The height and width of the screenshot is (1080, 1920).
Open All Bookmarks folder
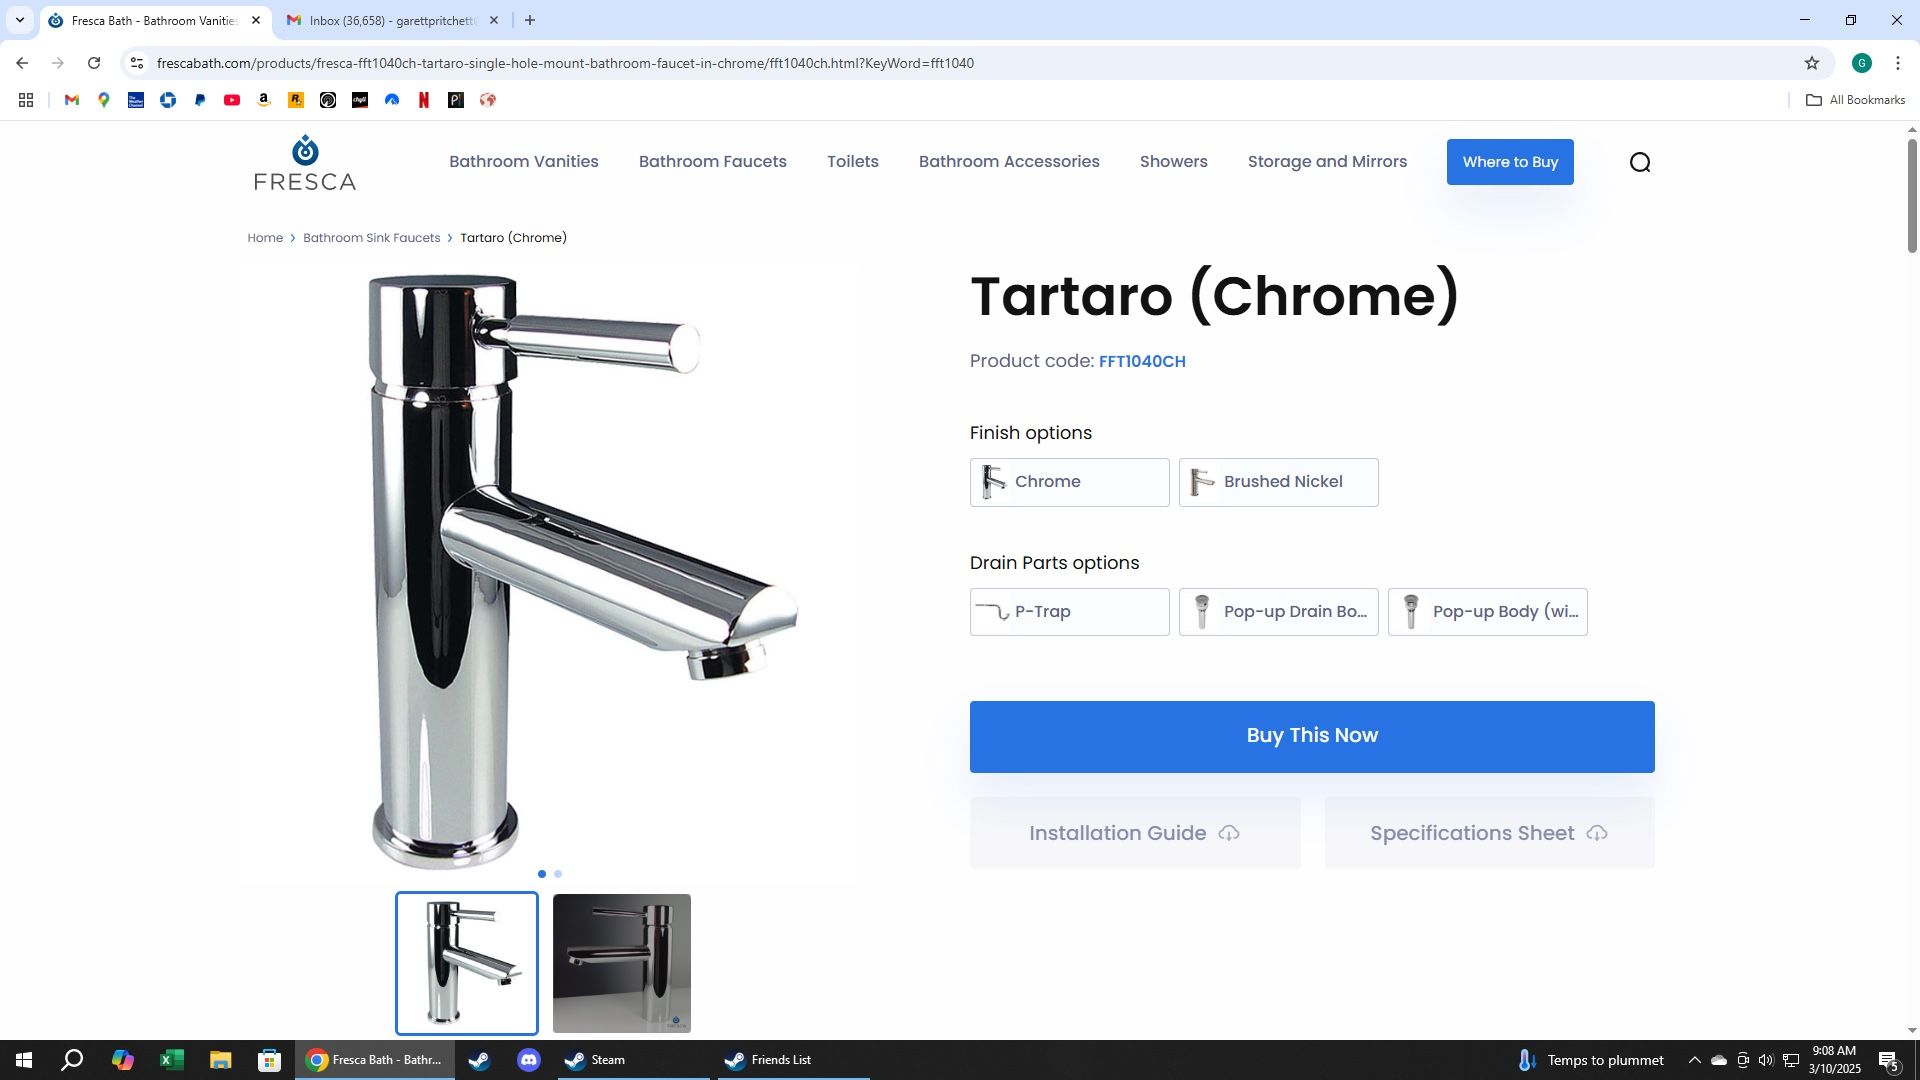pyautogui.click(x=1855, y=100)
